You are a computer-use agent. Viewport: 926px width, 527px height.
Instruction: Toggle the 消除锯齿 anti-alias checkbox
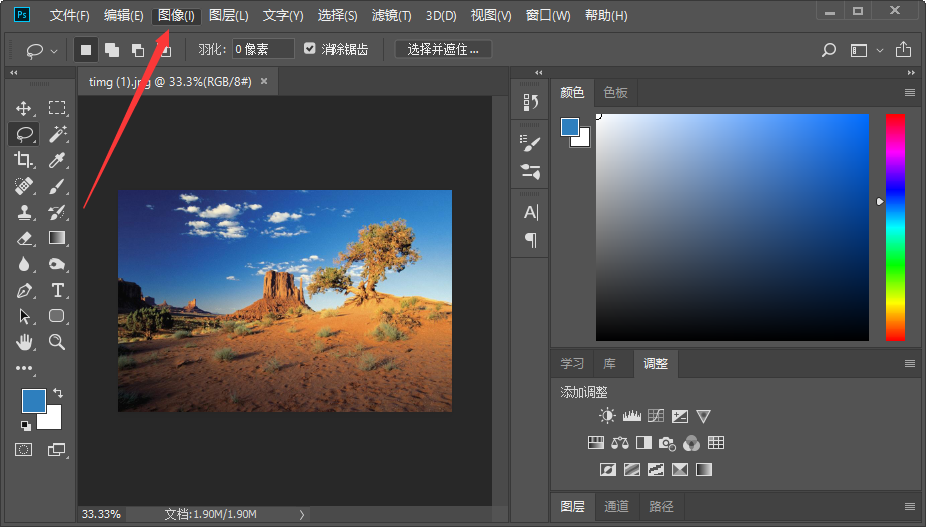tap(309, 48)
